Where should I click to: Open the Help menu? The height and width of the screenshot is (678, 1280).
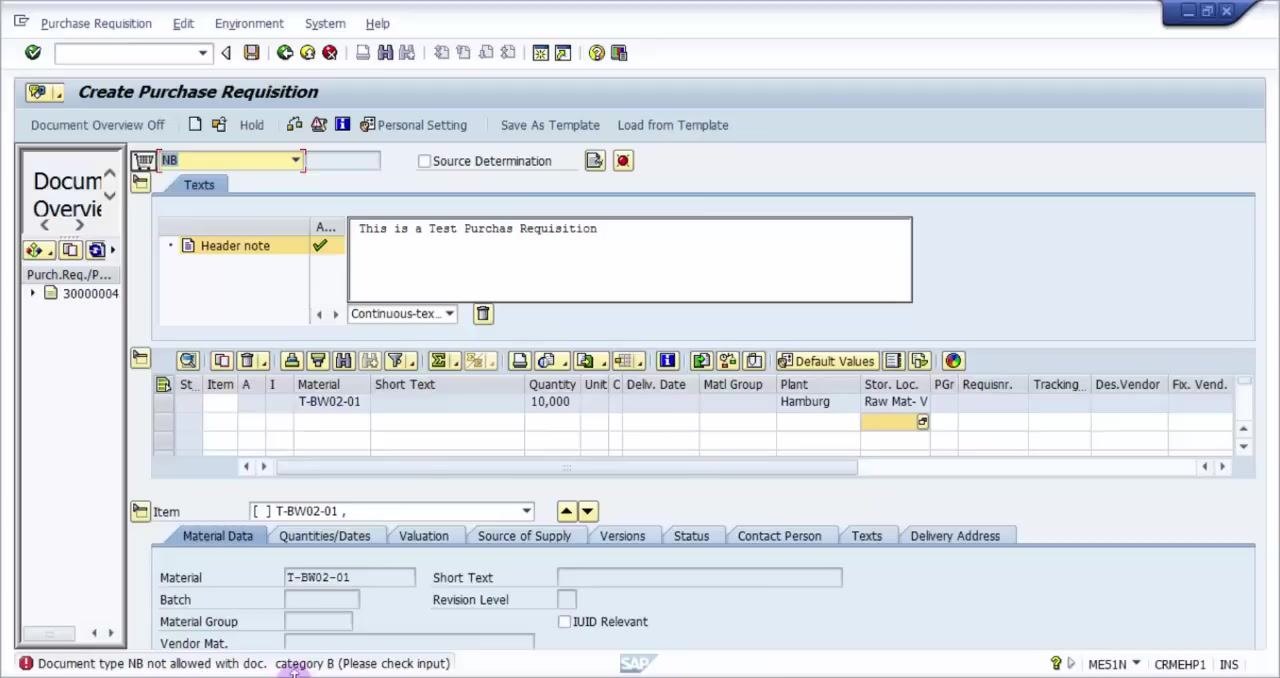(378, 23)
